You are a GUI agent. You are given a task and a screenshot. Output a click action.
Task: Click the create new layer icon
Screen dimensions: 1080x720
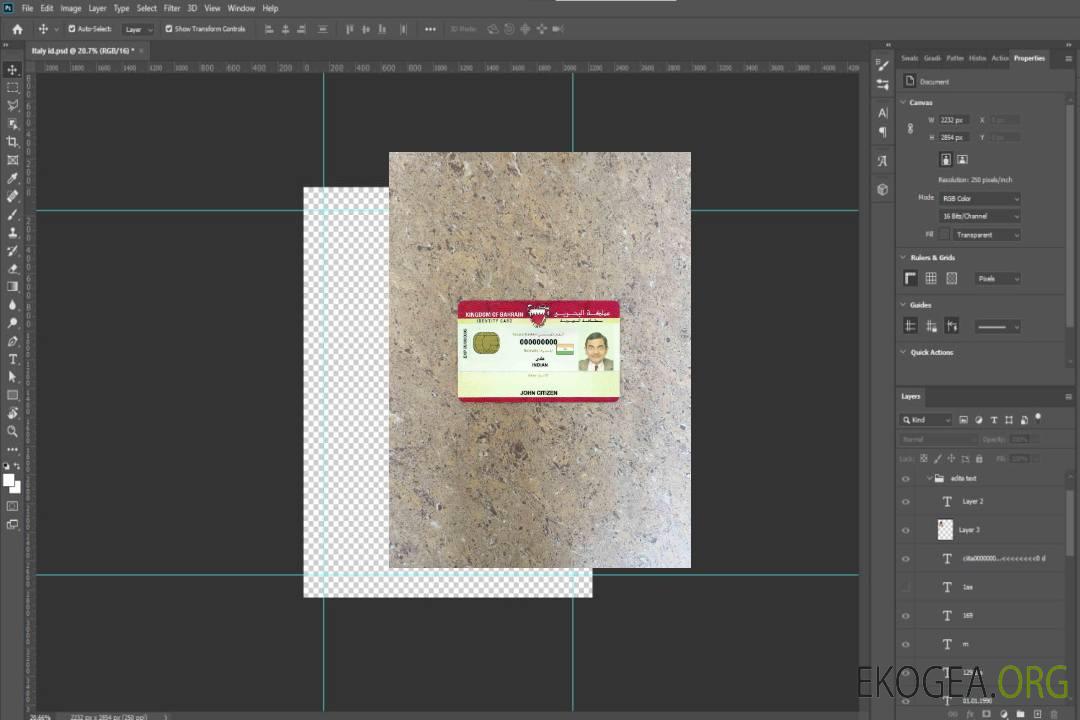(1038, 714)
